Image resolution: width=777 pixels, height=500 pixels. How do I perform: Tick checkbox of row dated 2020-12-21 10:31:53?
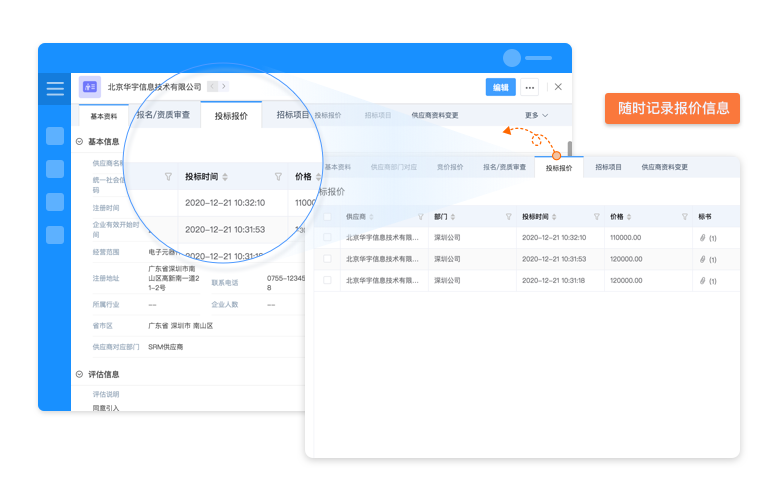pos(327,259)
